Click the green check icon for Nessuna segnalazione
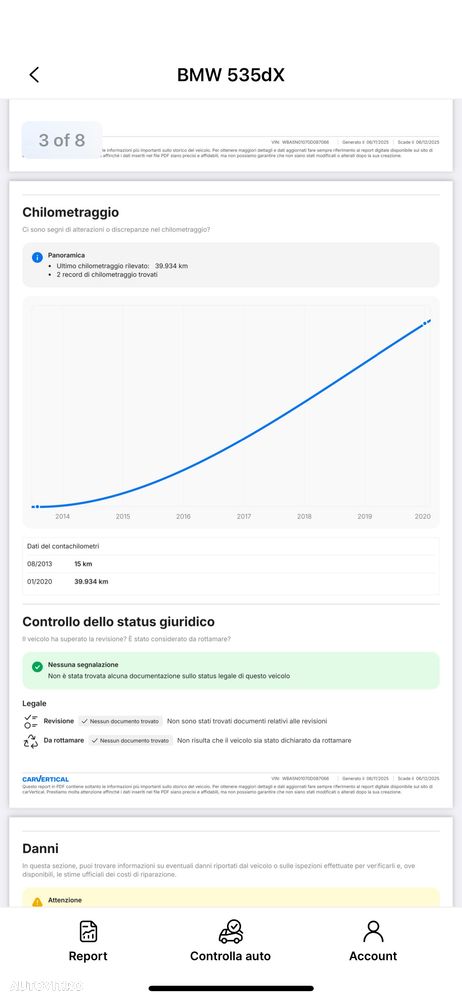Image resolution: width=462 pixels, height=1000 pixels. click(x=37, y=666)
